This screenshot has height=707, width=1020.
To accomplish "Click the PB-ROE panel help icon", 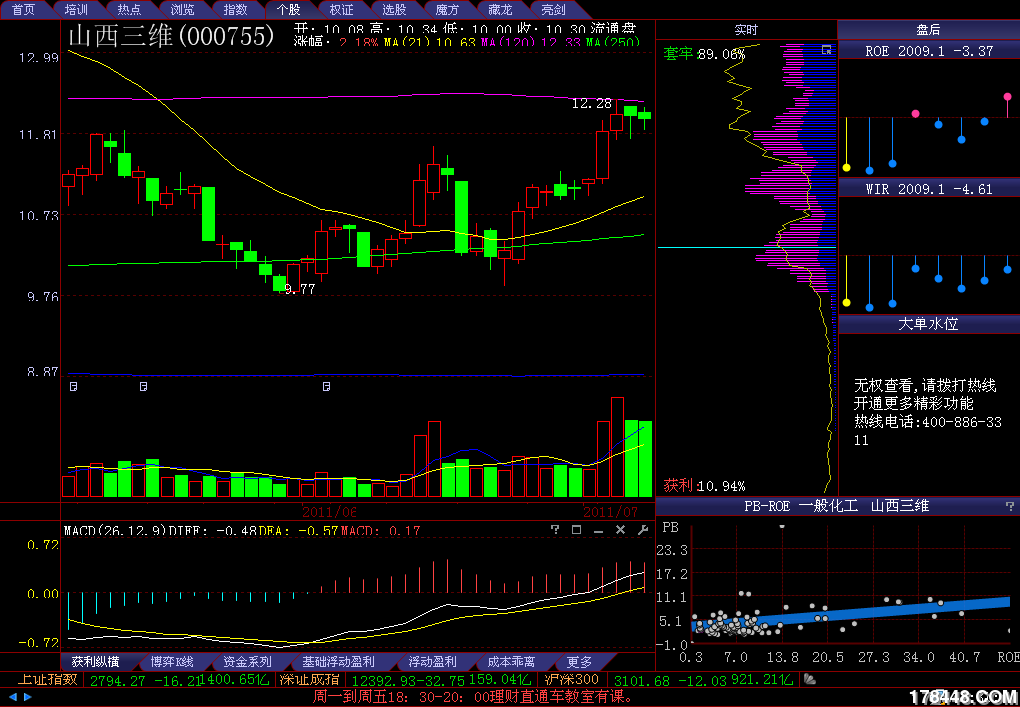I will [1009, 507].
